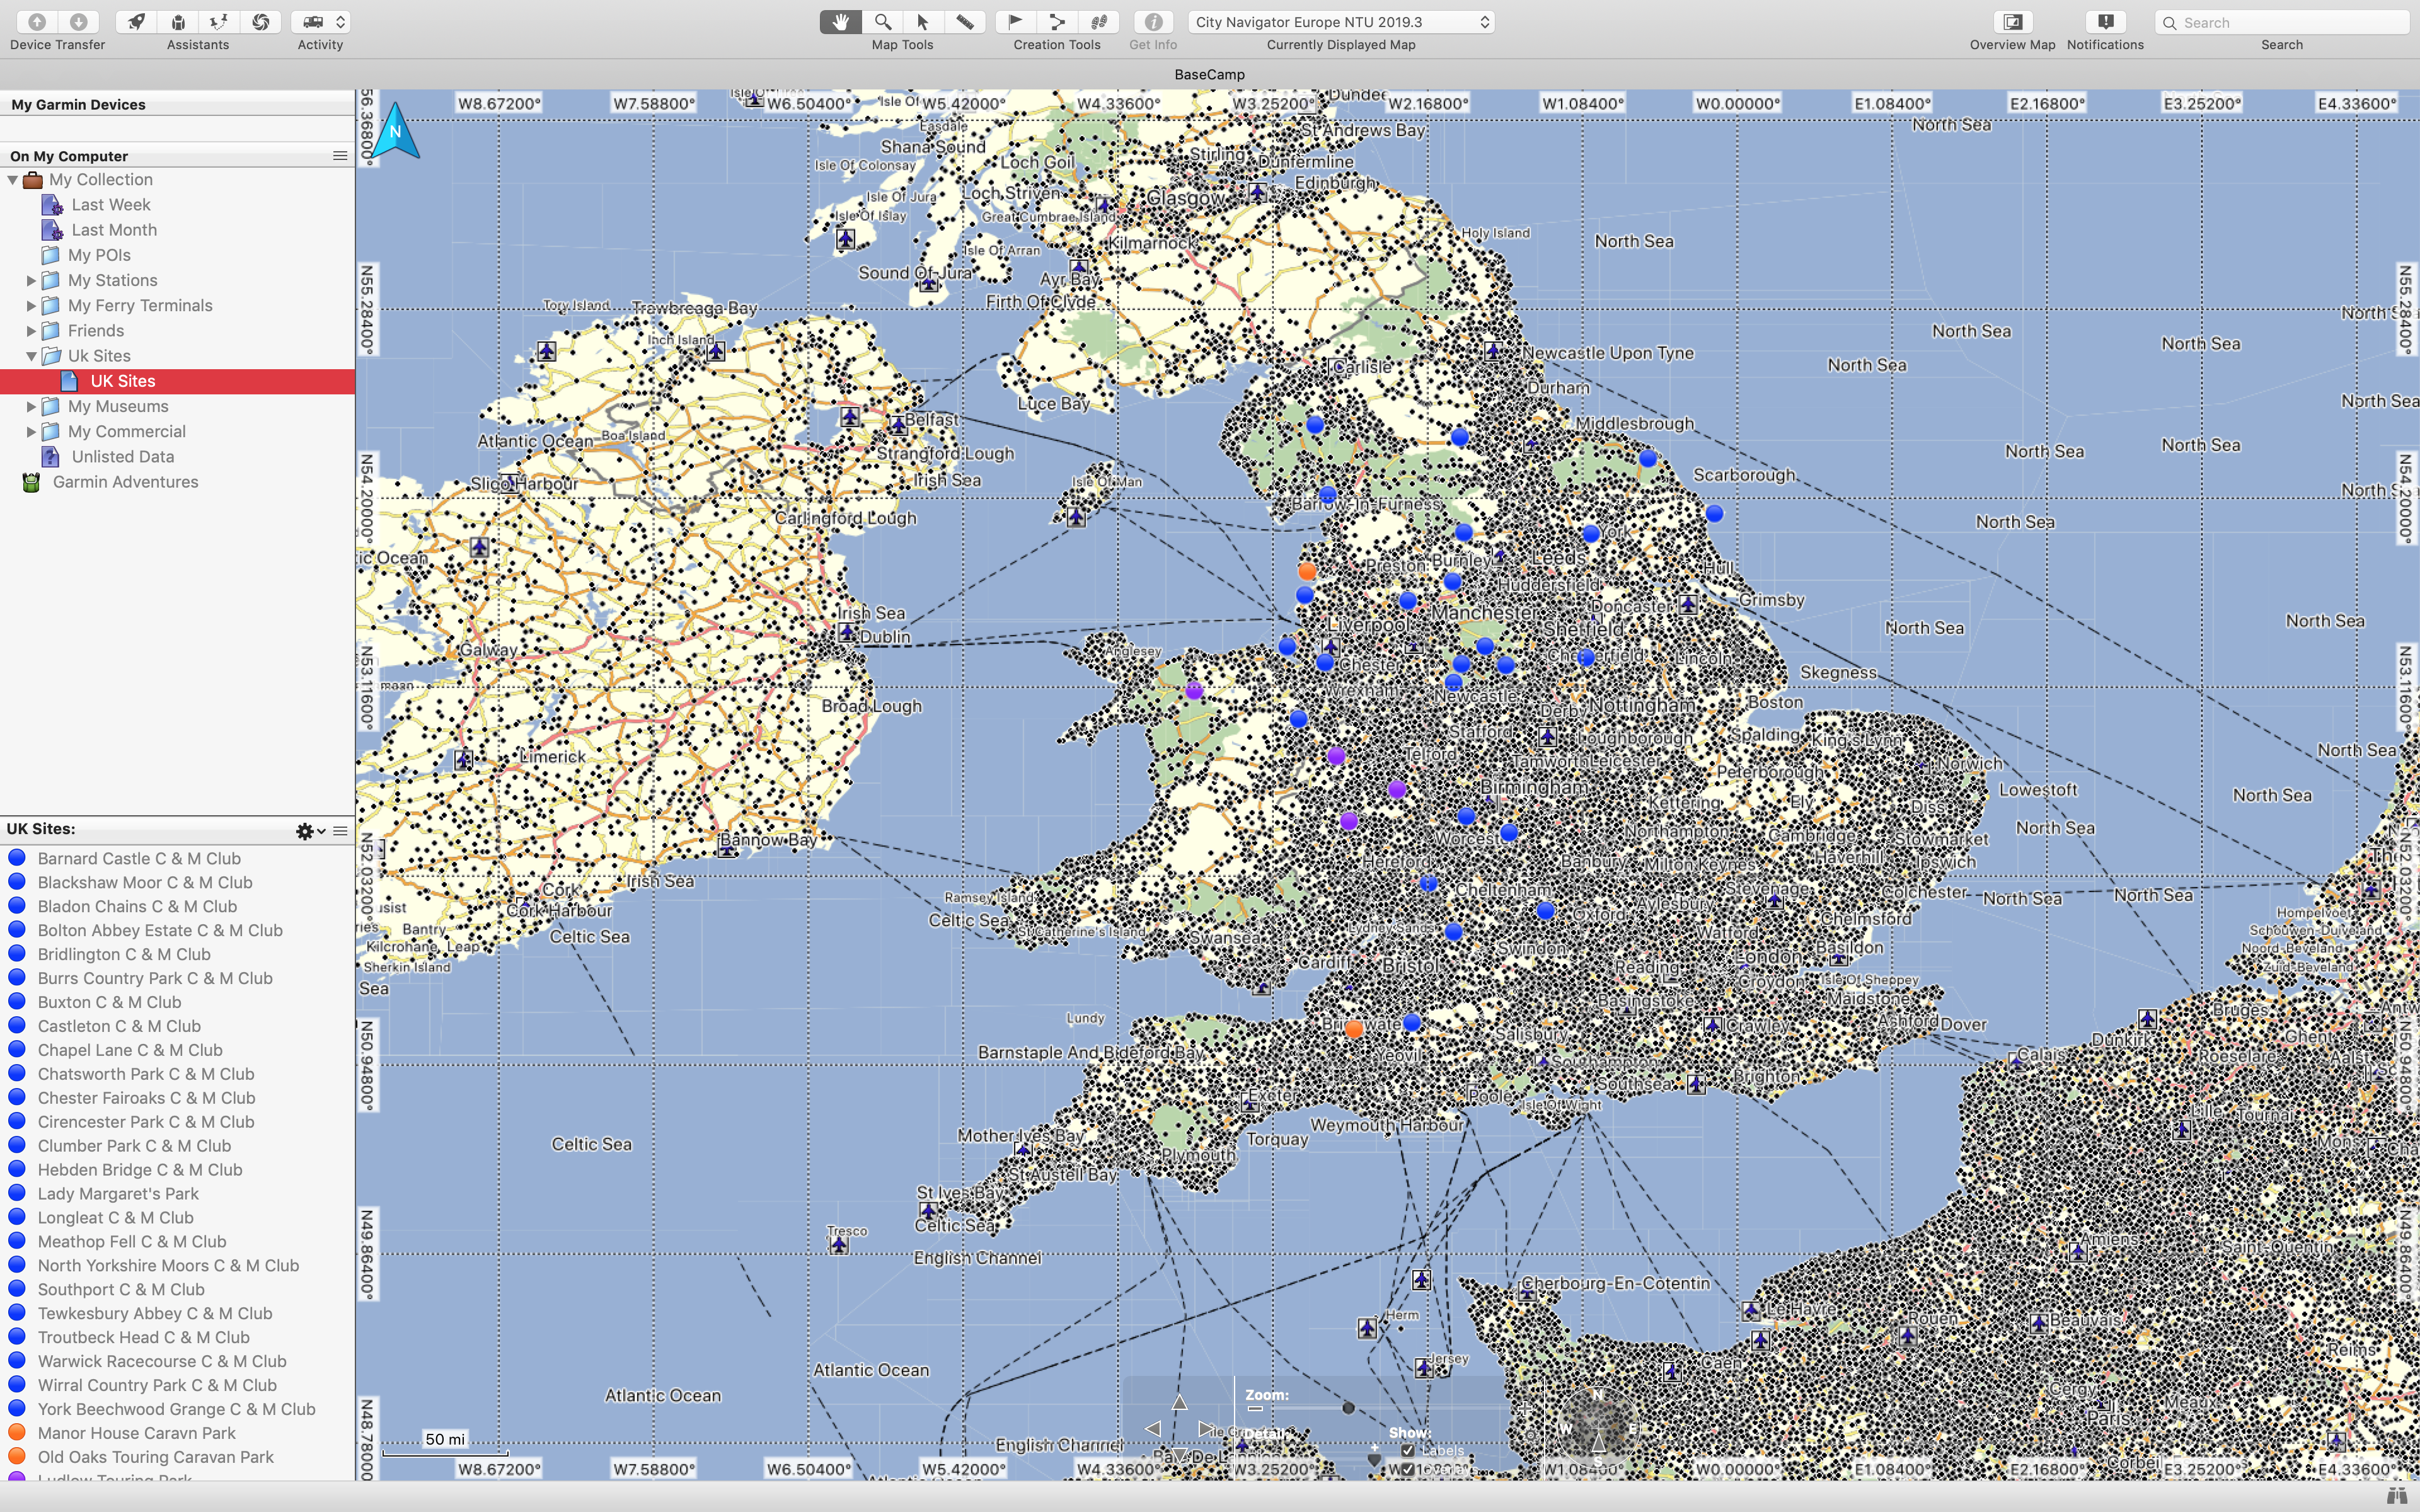This screenshot has width=2420, height=1512.
Task: Expand the My Stations folder
Action: pos(31,280)
